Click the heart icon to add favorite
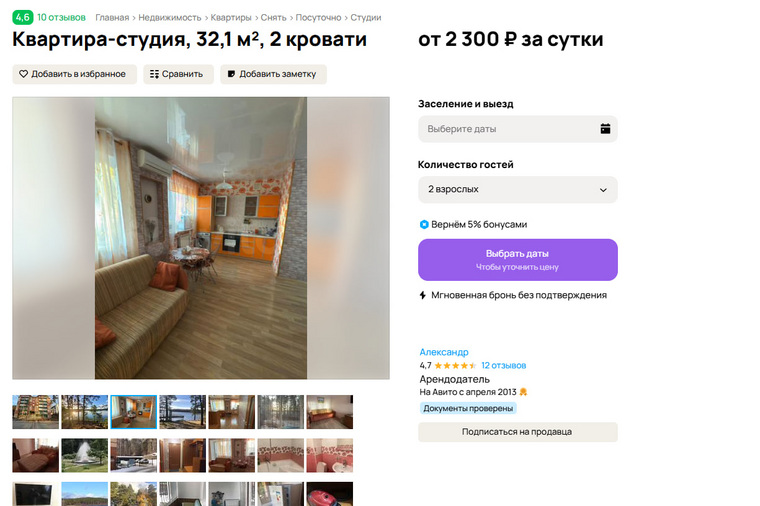 coord(23,74)
